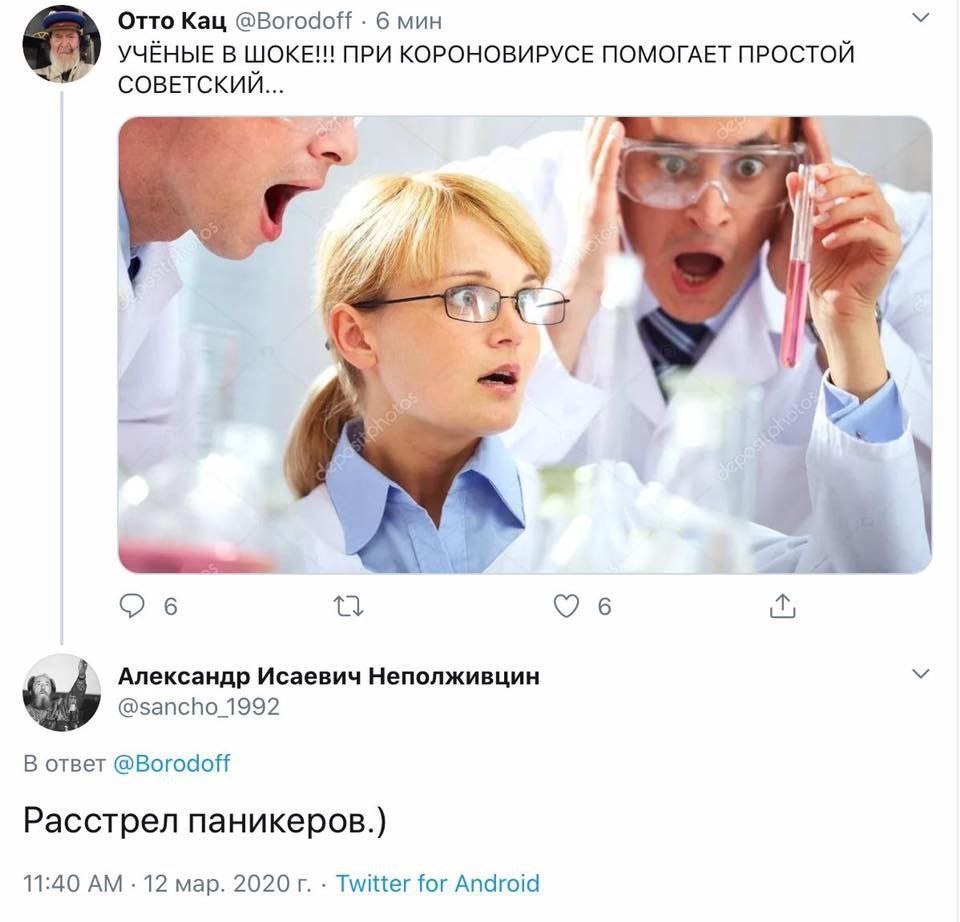
Task: Click the reply speech bubble icon
Action: click(x=132, y=606)
